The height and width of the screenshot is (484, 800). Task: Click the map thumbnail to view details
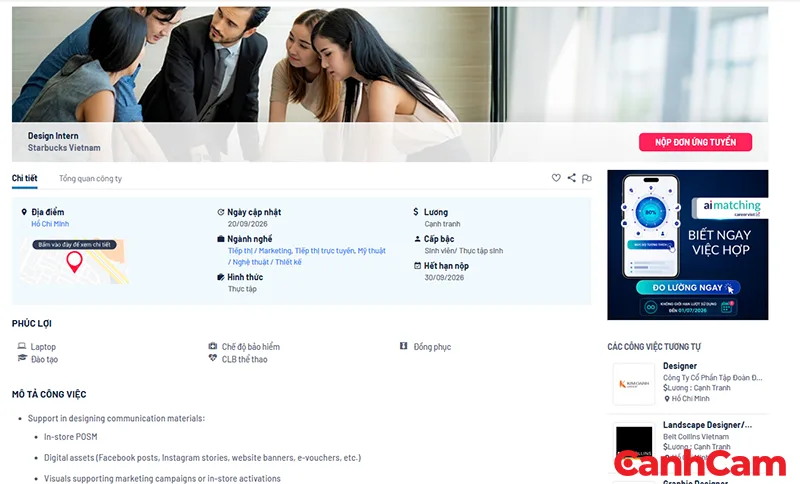click(74, 260)
